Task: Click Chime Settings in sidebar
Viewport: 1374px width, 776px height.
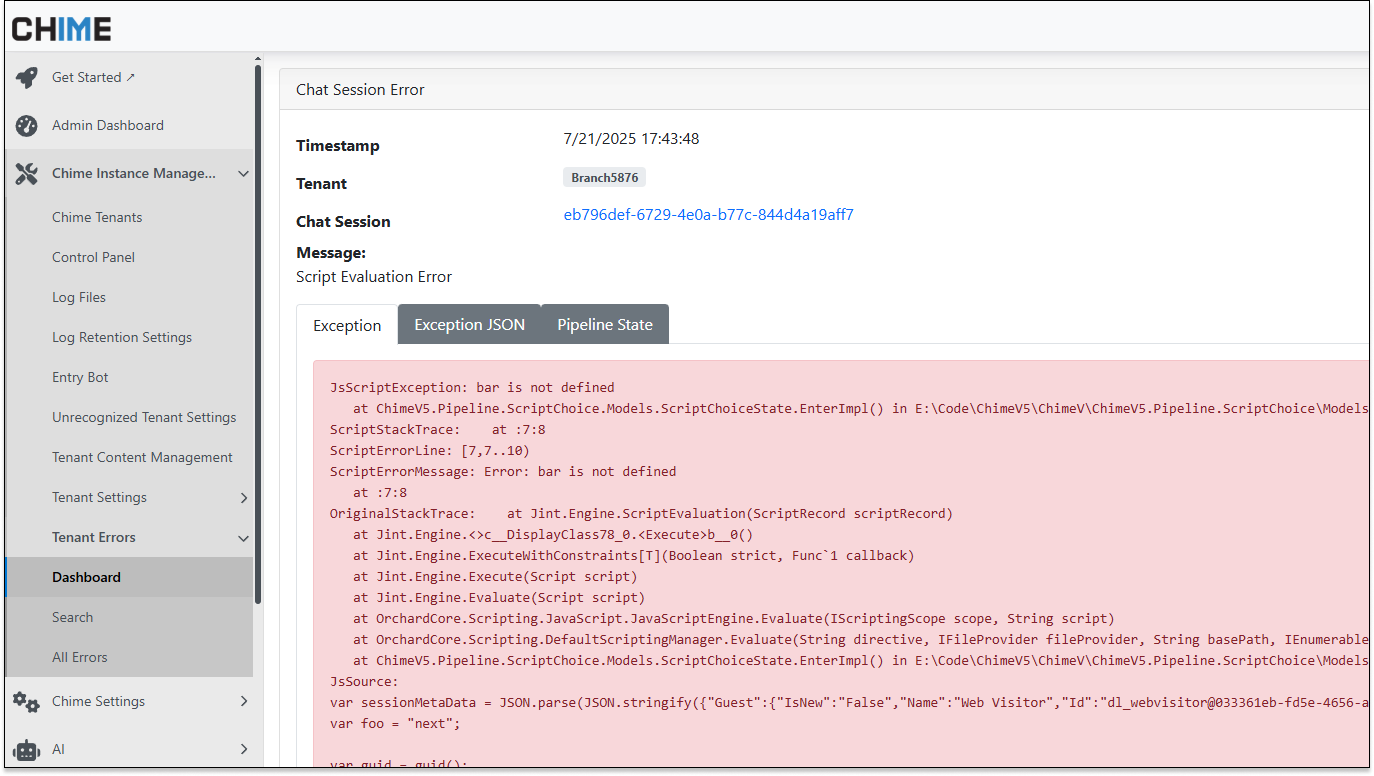Action: click(x=98, y=701)
